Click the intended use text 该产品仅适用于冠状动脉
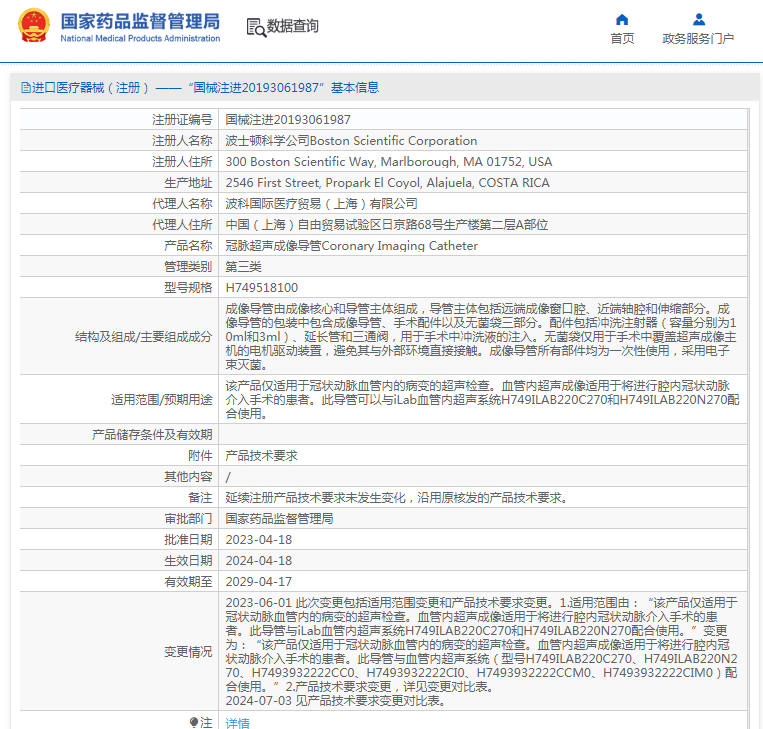 [482, 400]
